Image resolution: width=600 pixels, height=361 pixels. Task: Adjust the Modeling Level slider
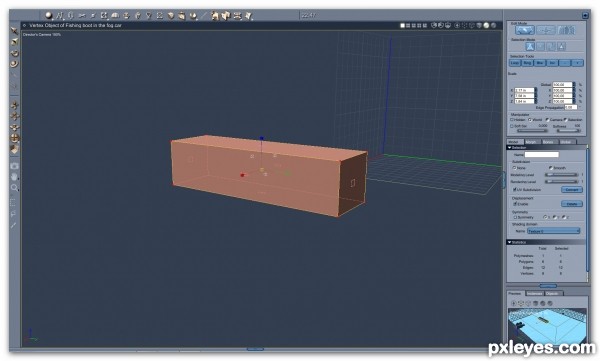pos(561,175)
